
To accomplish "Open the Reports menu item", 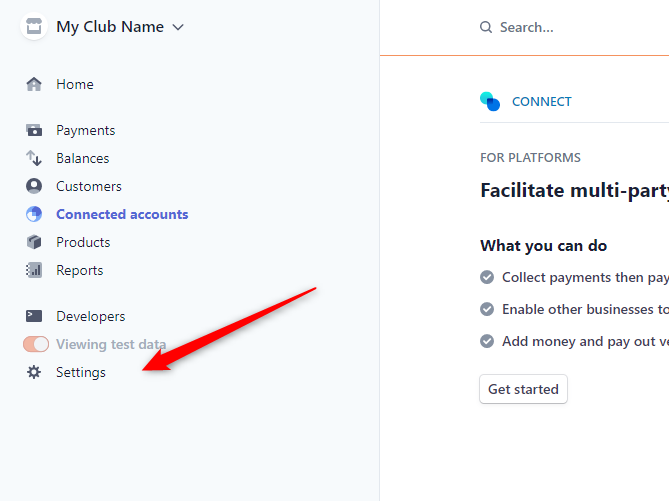I will [x=80, y=270].
